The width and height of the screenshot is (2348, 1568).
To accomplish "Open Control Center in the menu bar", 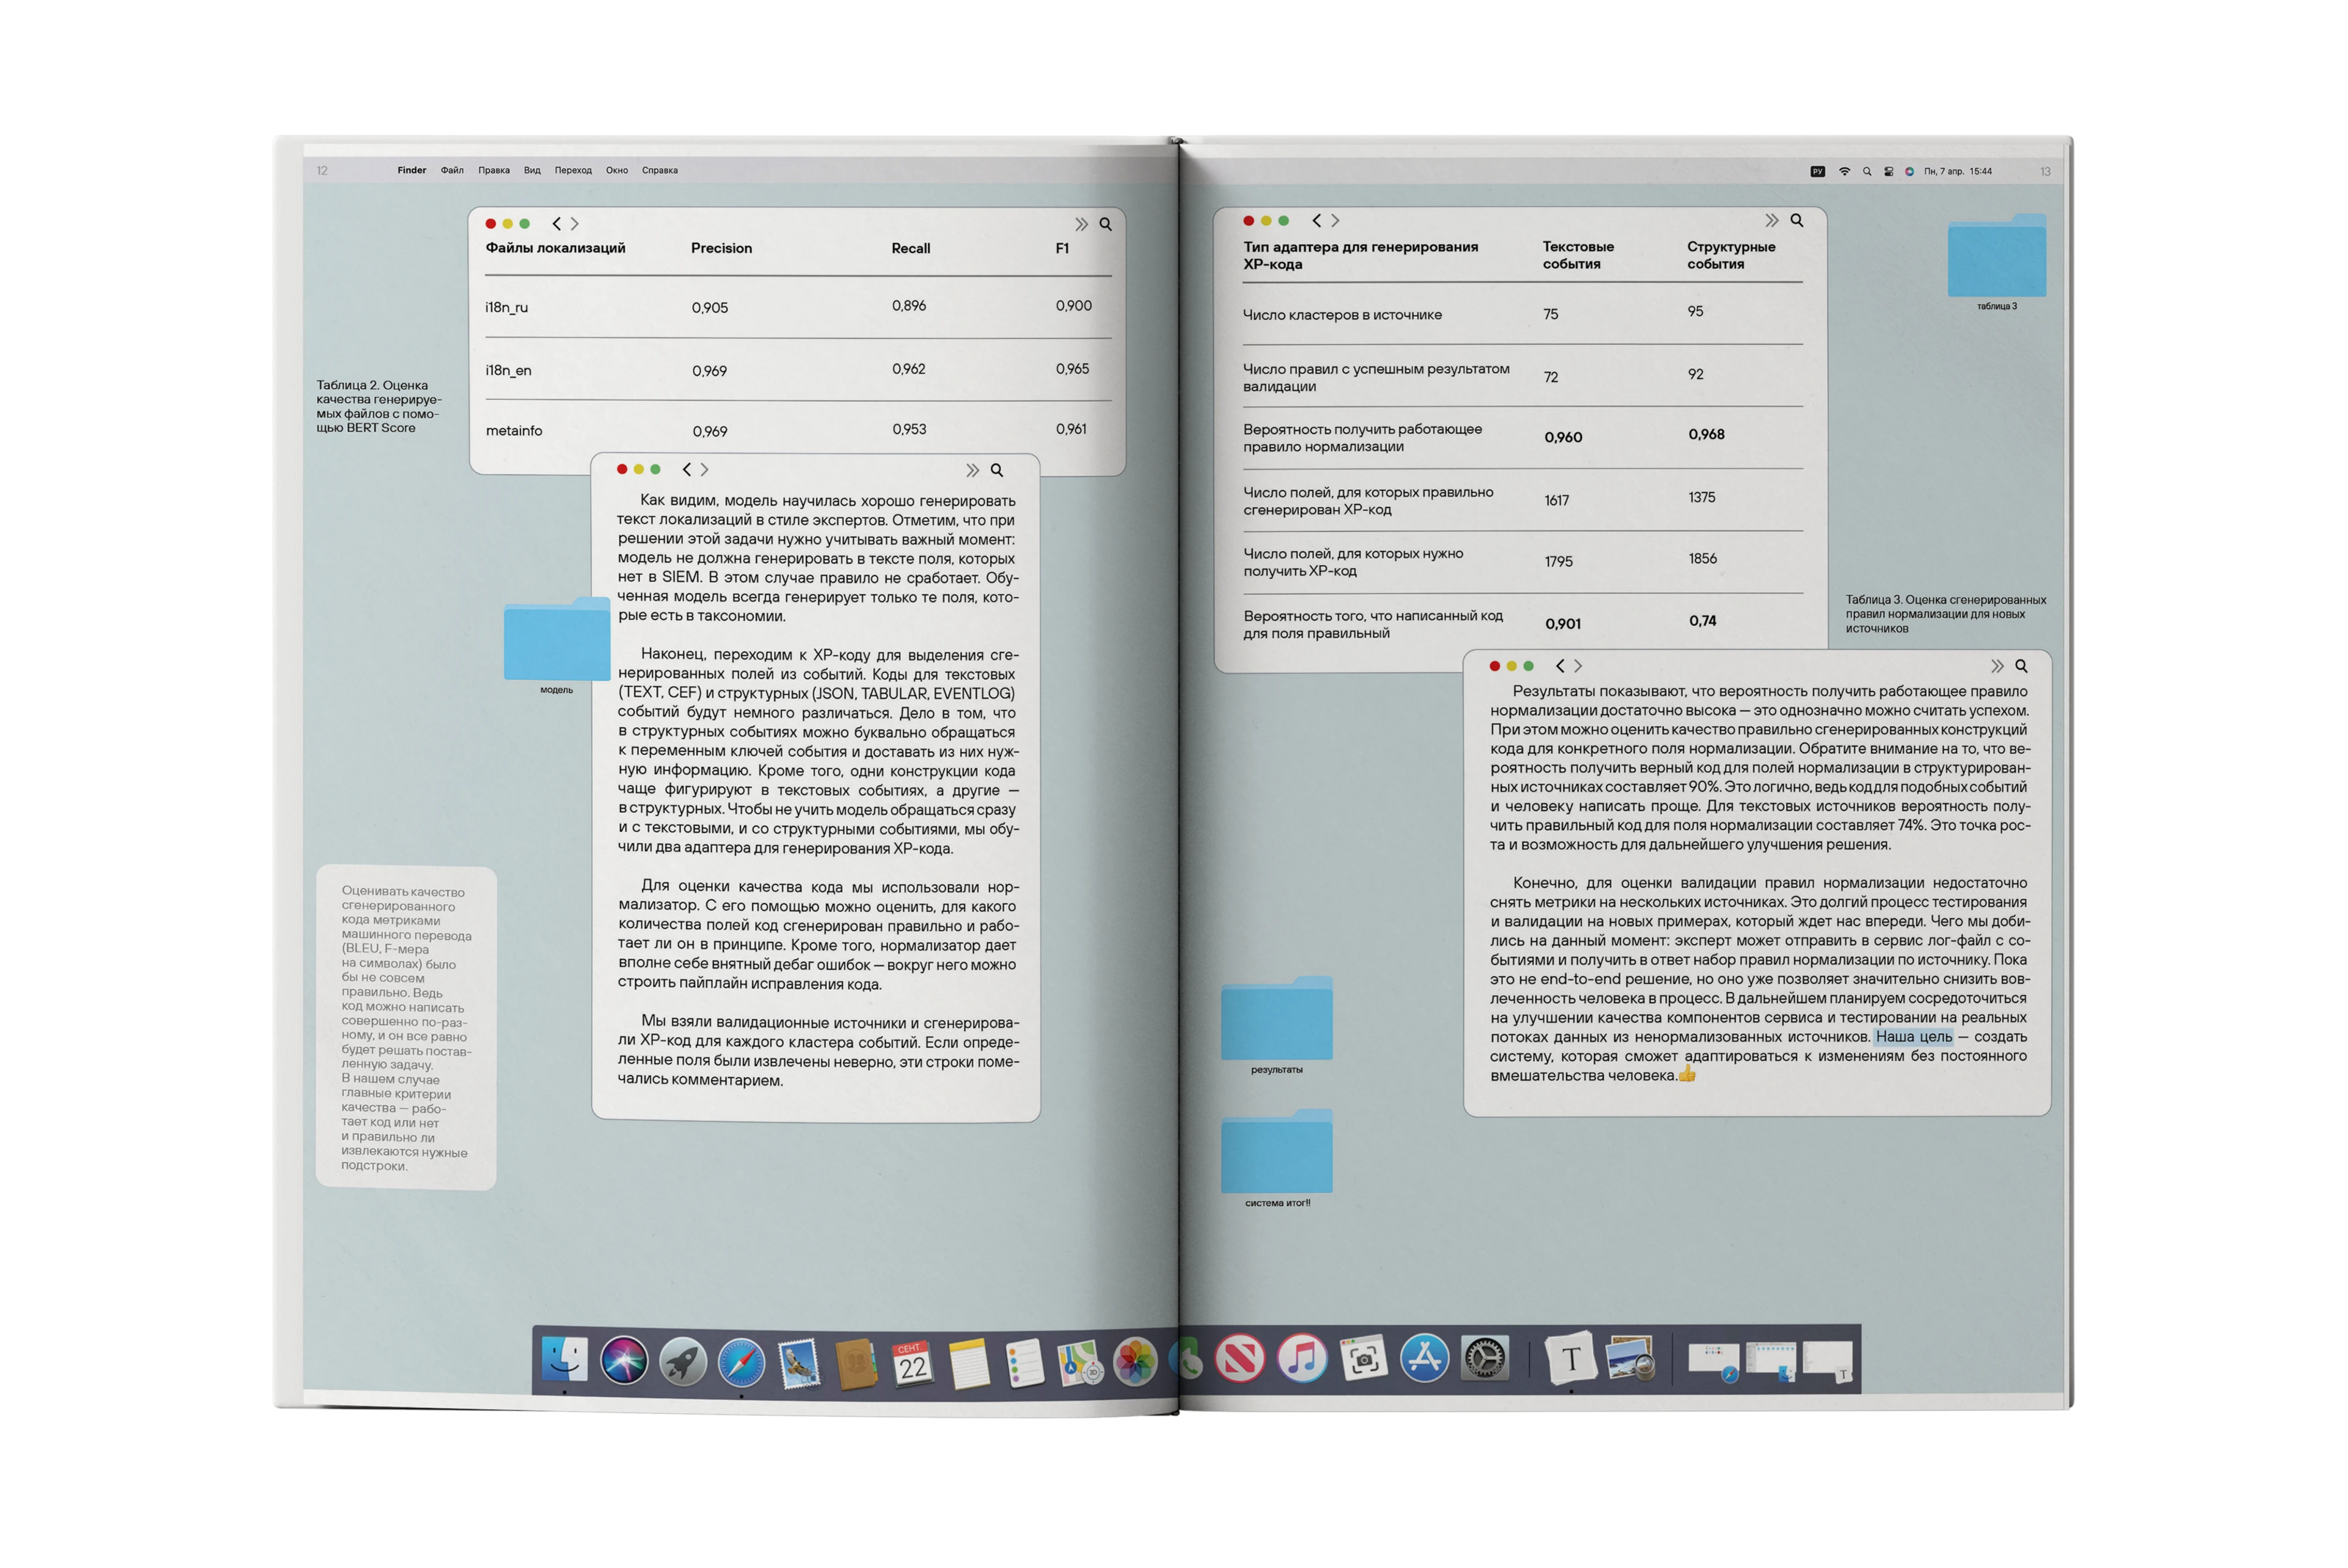I will click(x=1888, y=171).
